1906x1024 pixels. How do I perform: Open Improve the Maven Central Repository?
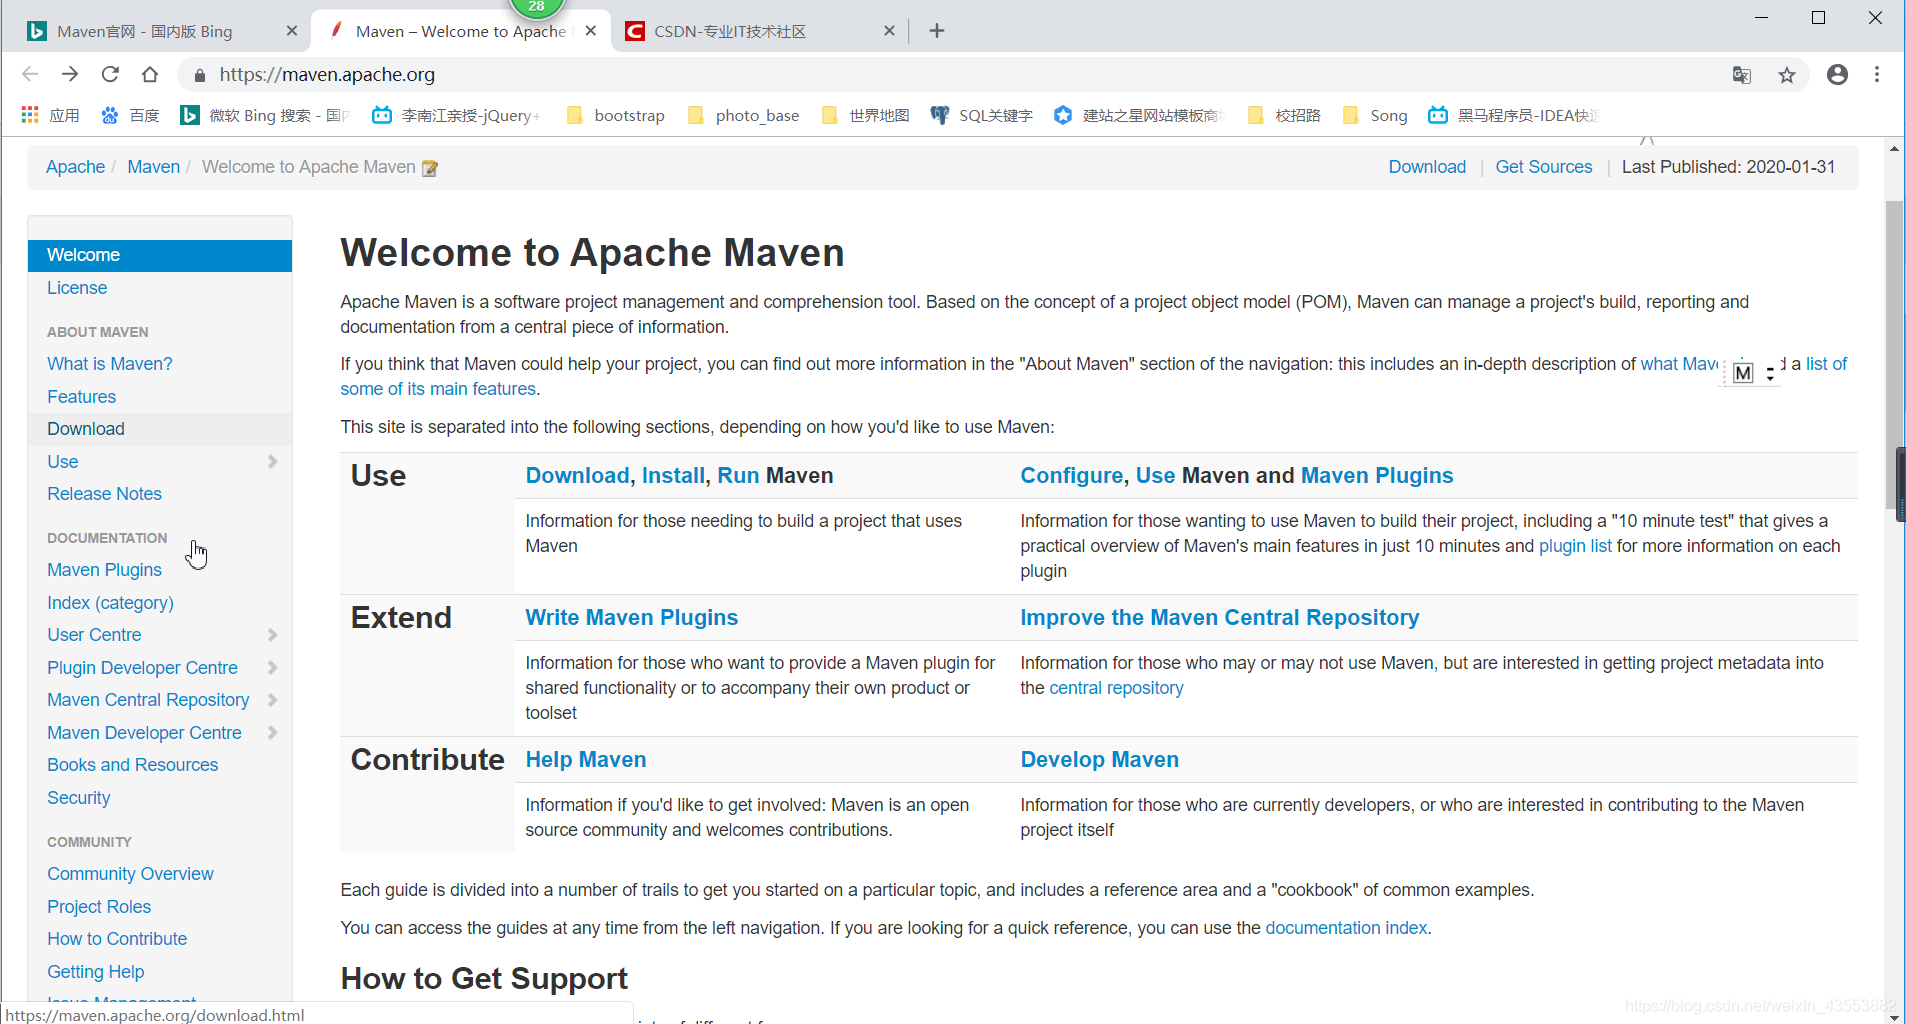coord(1220,618)
